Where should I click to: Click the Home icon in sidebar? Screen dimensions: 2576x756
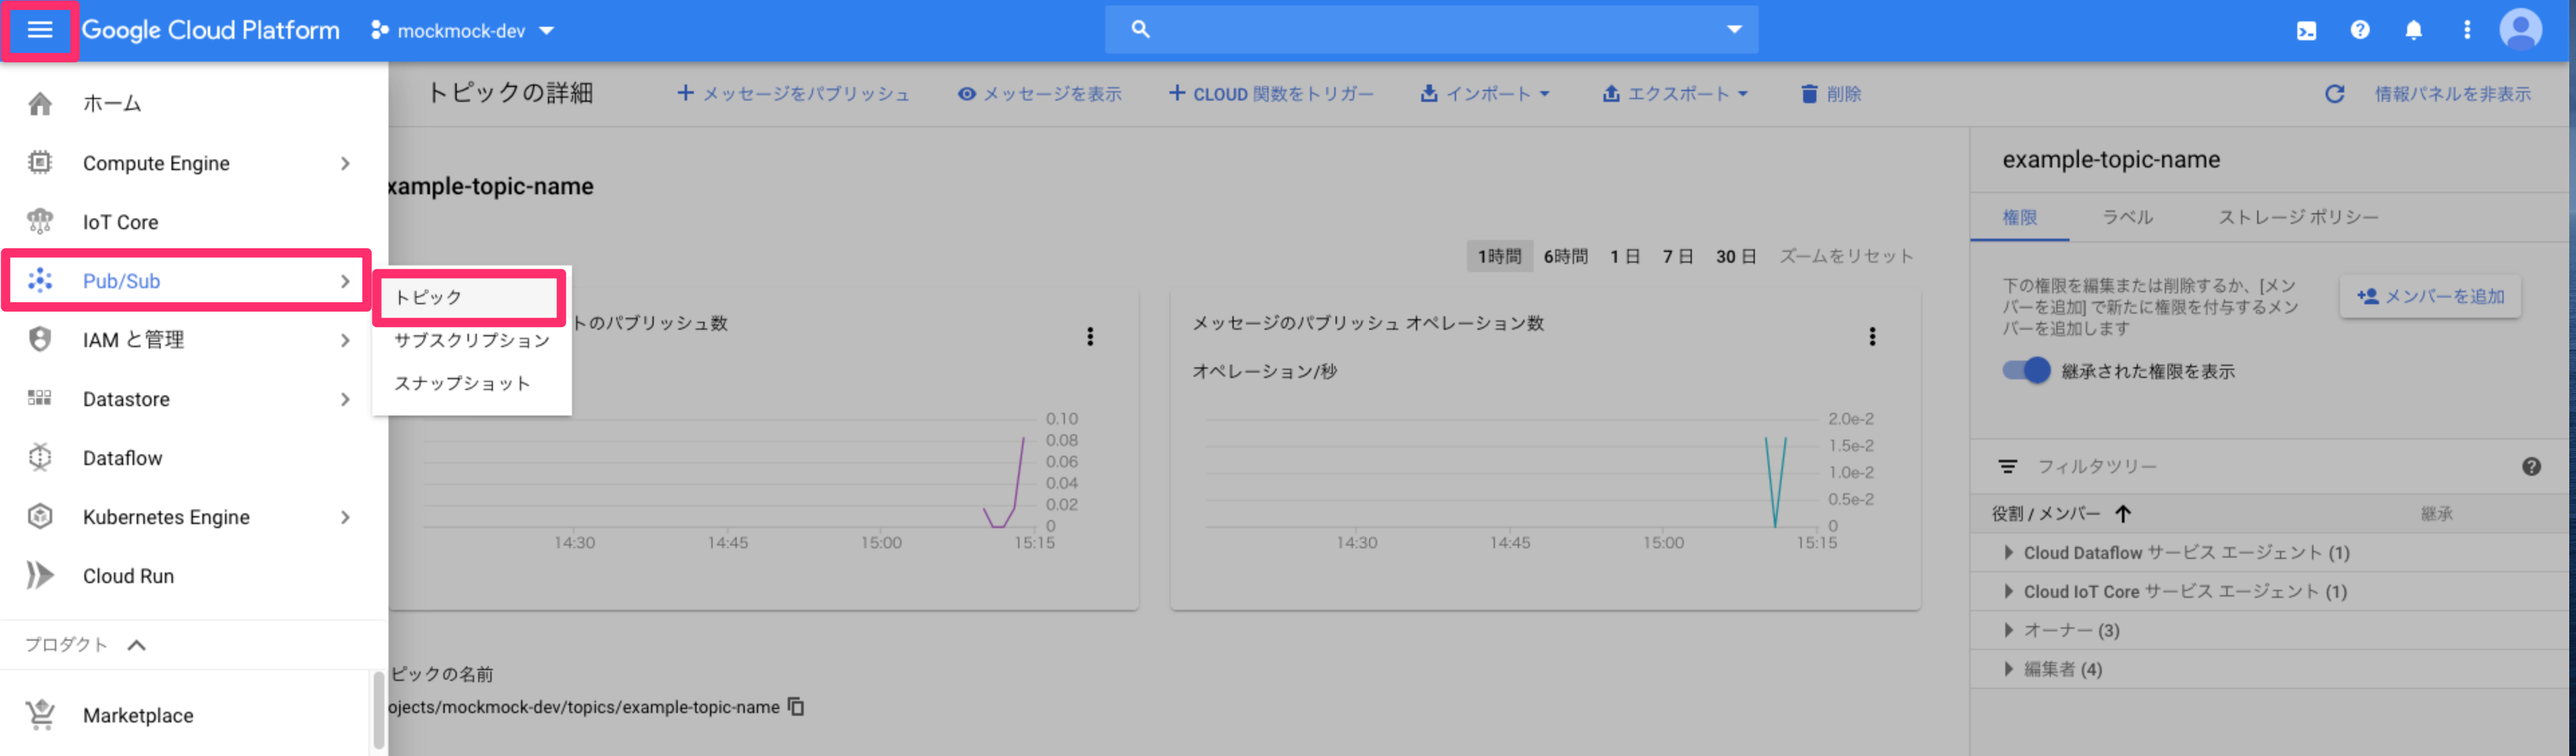[x=40, y=103]
